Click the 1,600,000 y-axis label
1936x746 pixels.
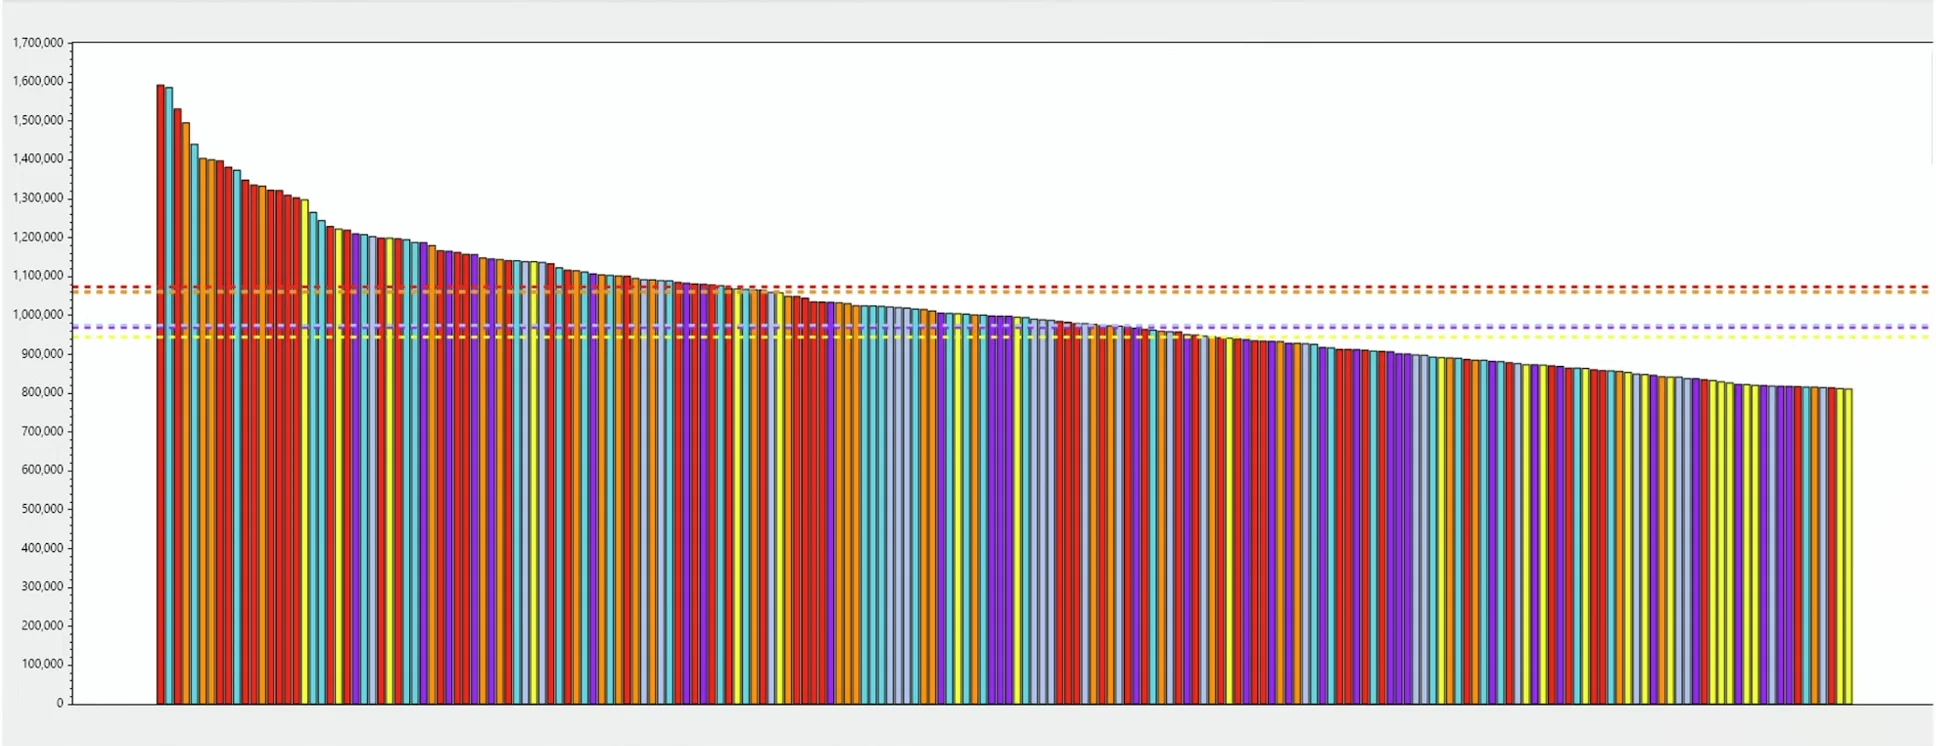click(38, 81)
